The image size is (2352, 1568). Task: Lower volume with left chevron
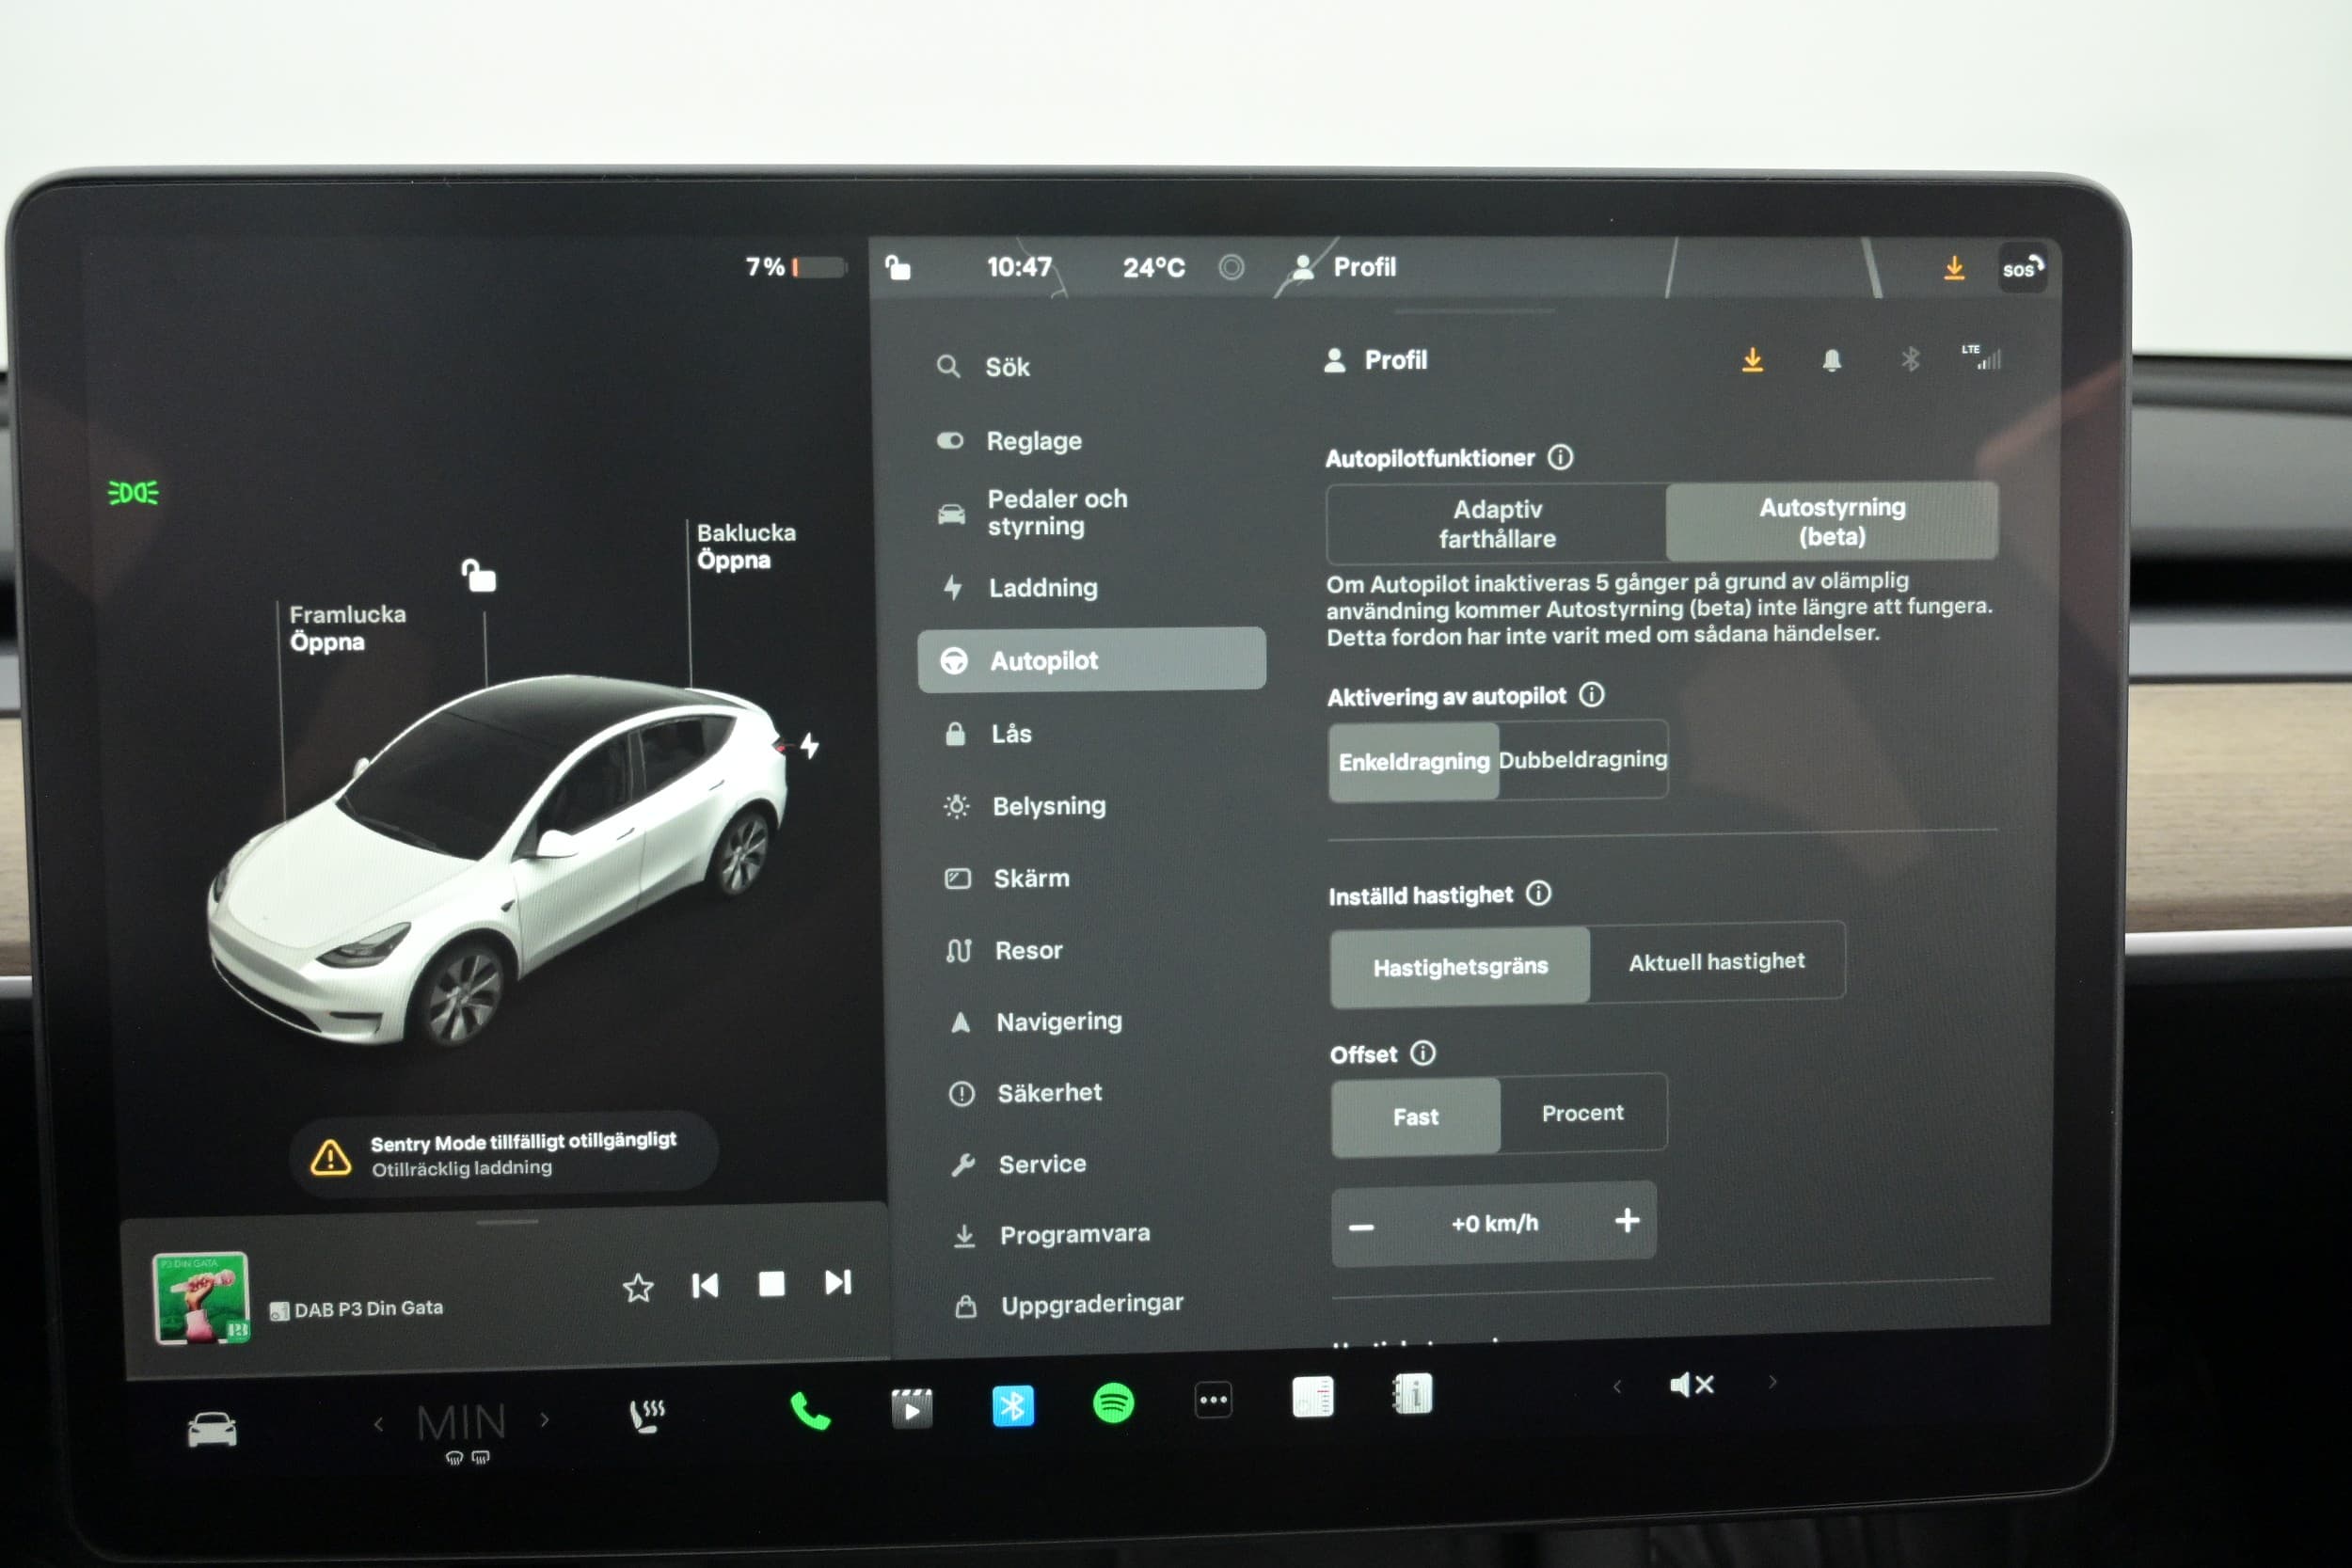[x=1617, y=1386]
